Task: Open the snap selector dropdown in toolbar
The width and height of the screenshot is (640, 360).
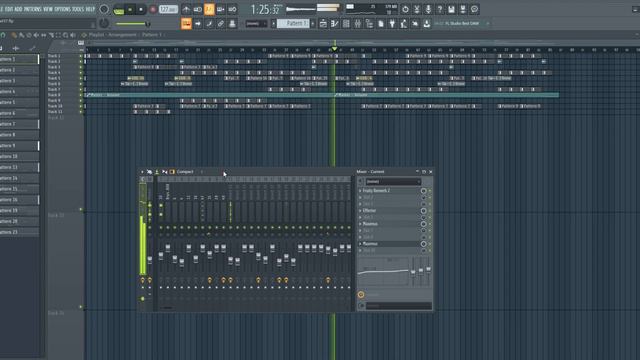Action: click(256, 24)
